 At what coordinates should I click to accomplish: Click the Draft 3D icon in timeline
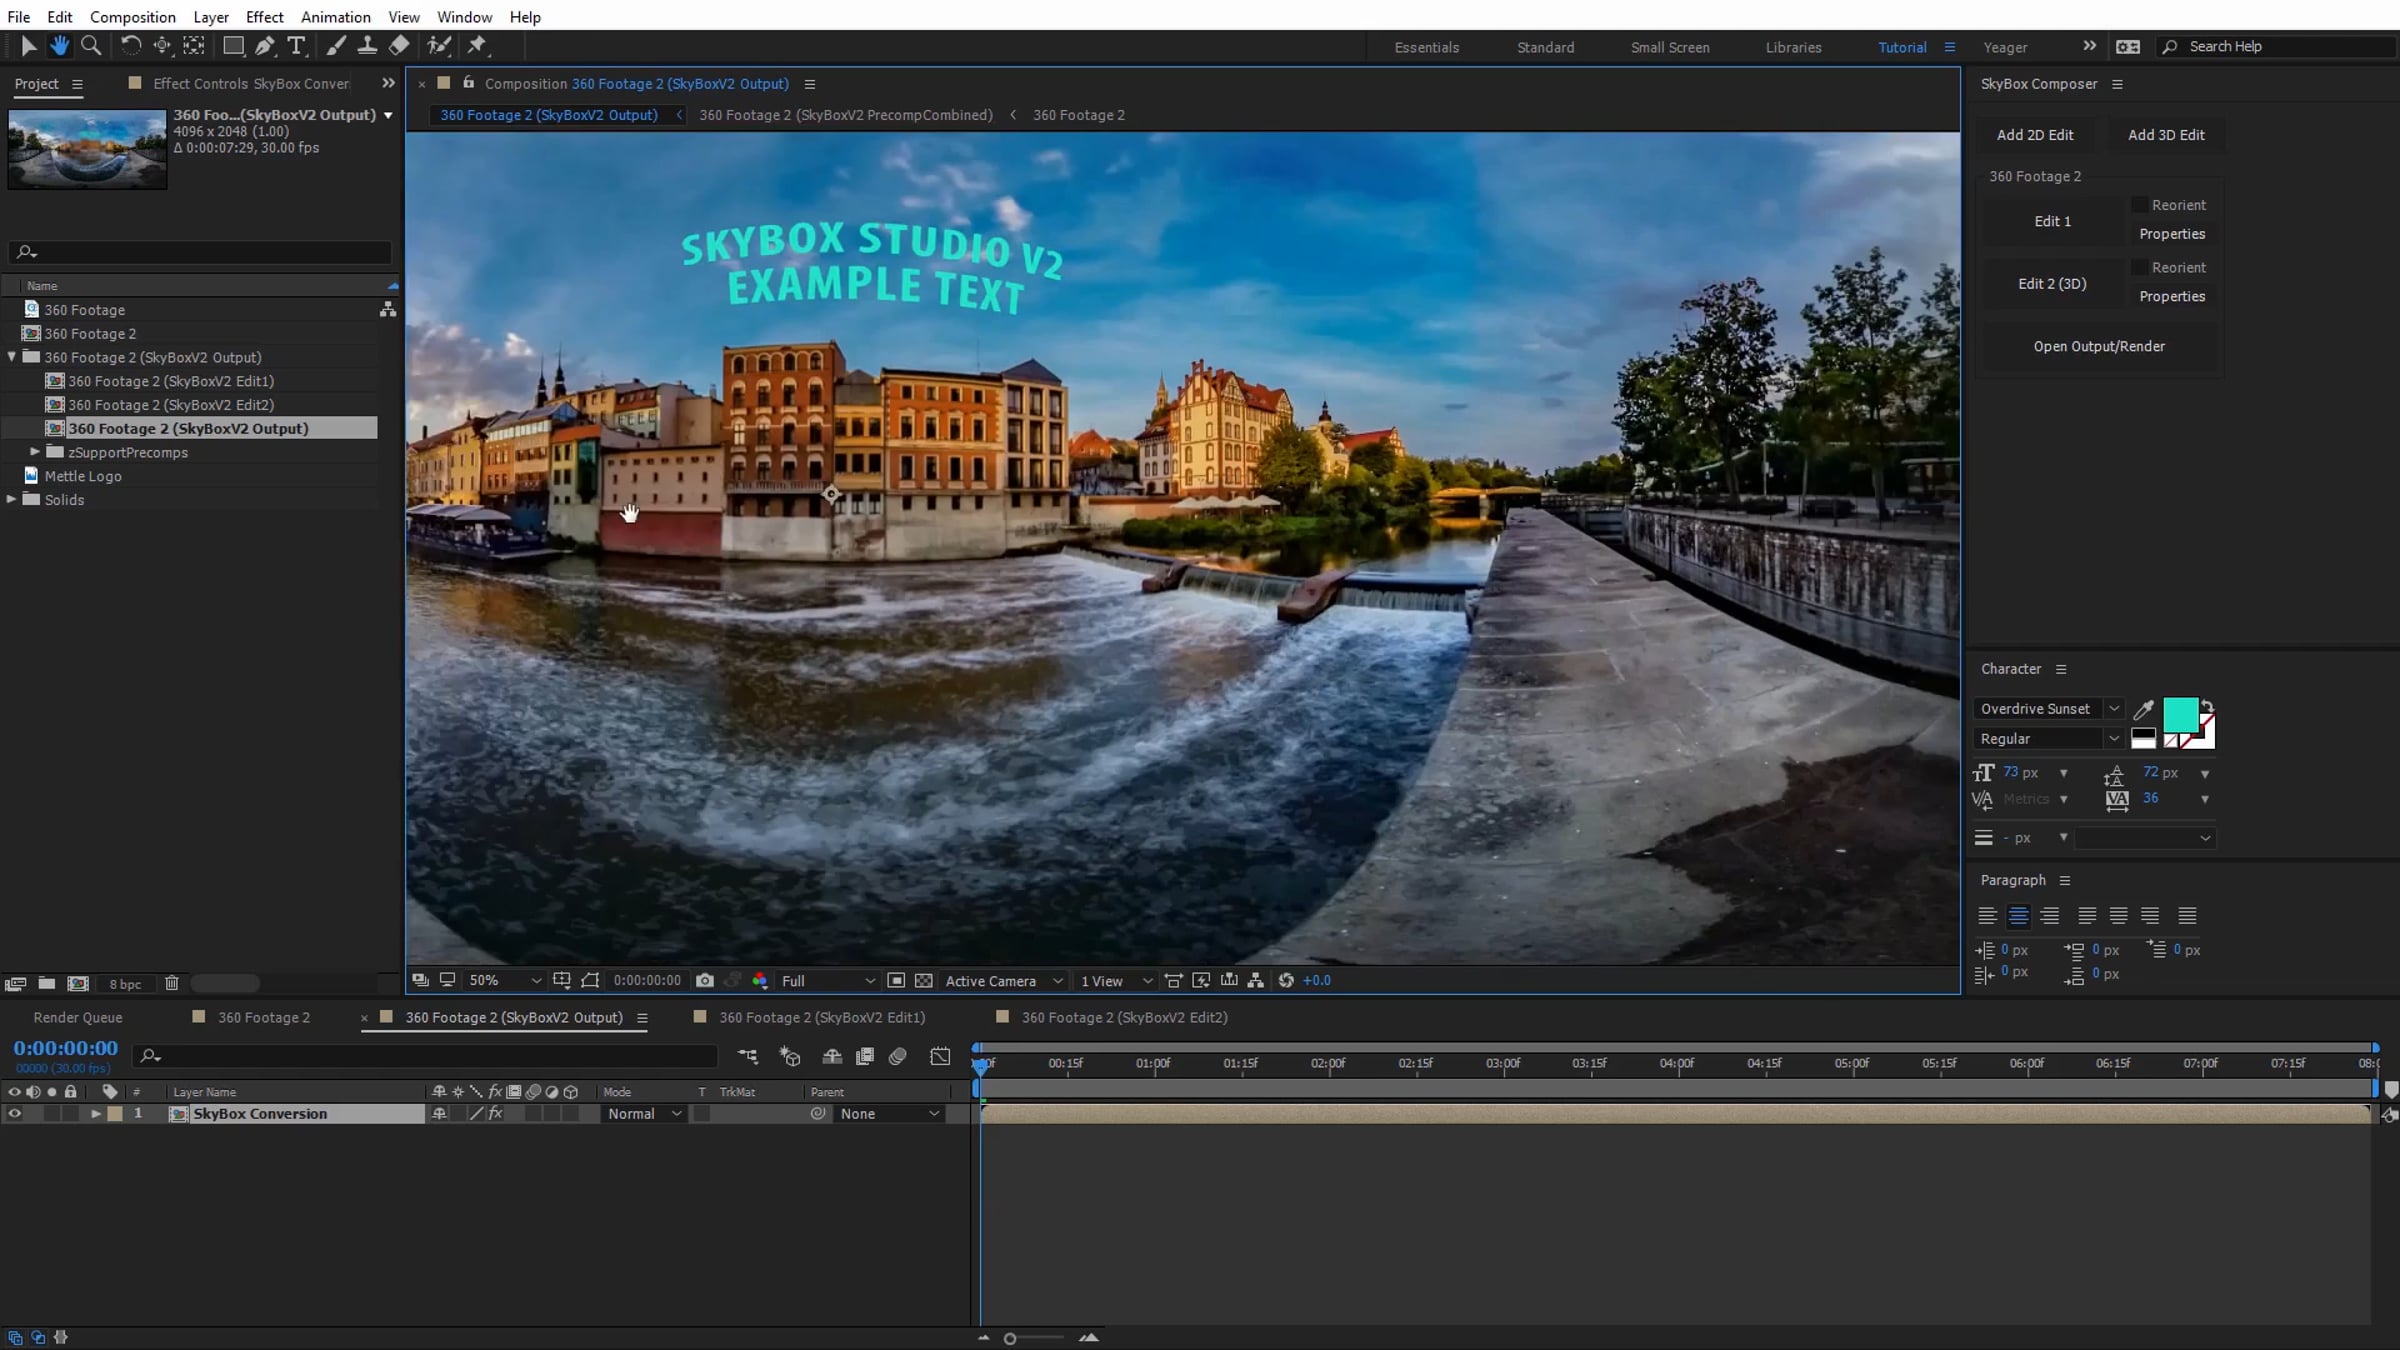(790, 1056)
